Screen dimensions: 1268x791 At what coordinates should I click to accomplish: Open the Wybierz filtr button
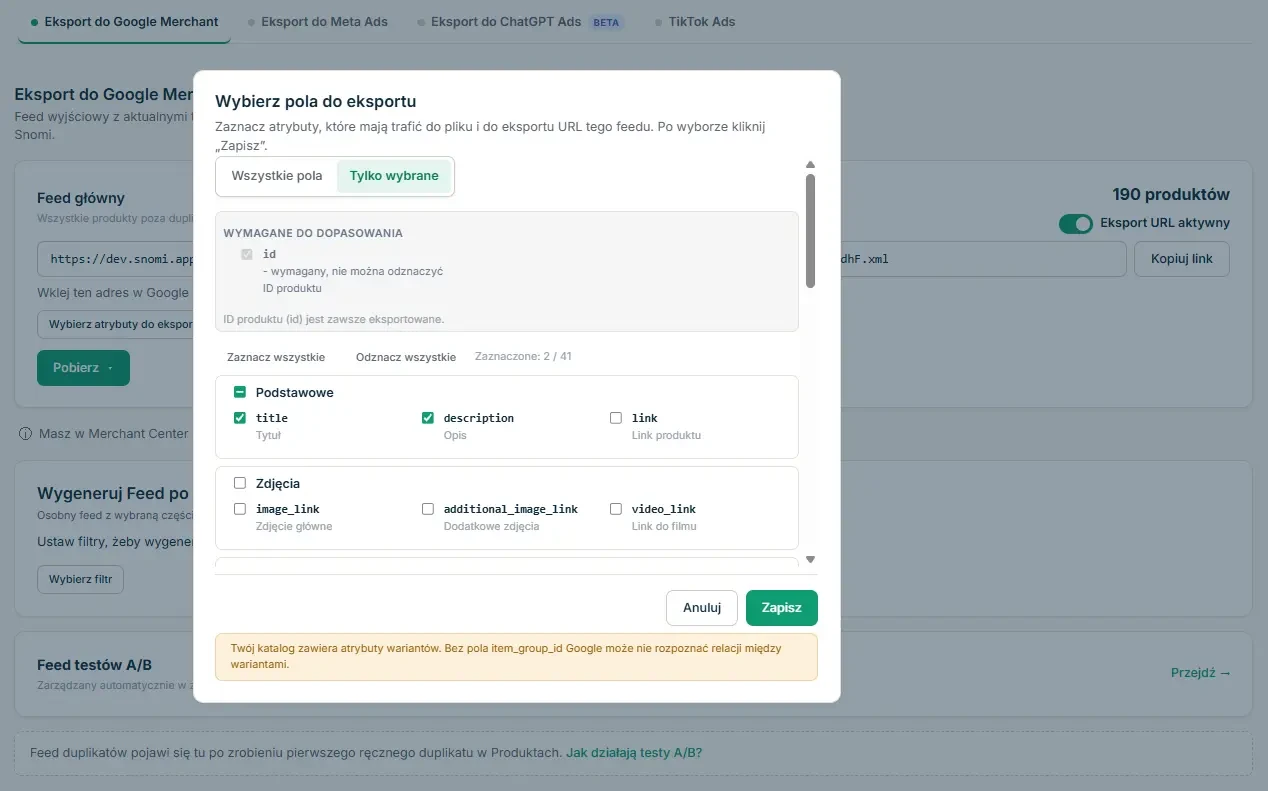[80, 580]
